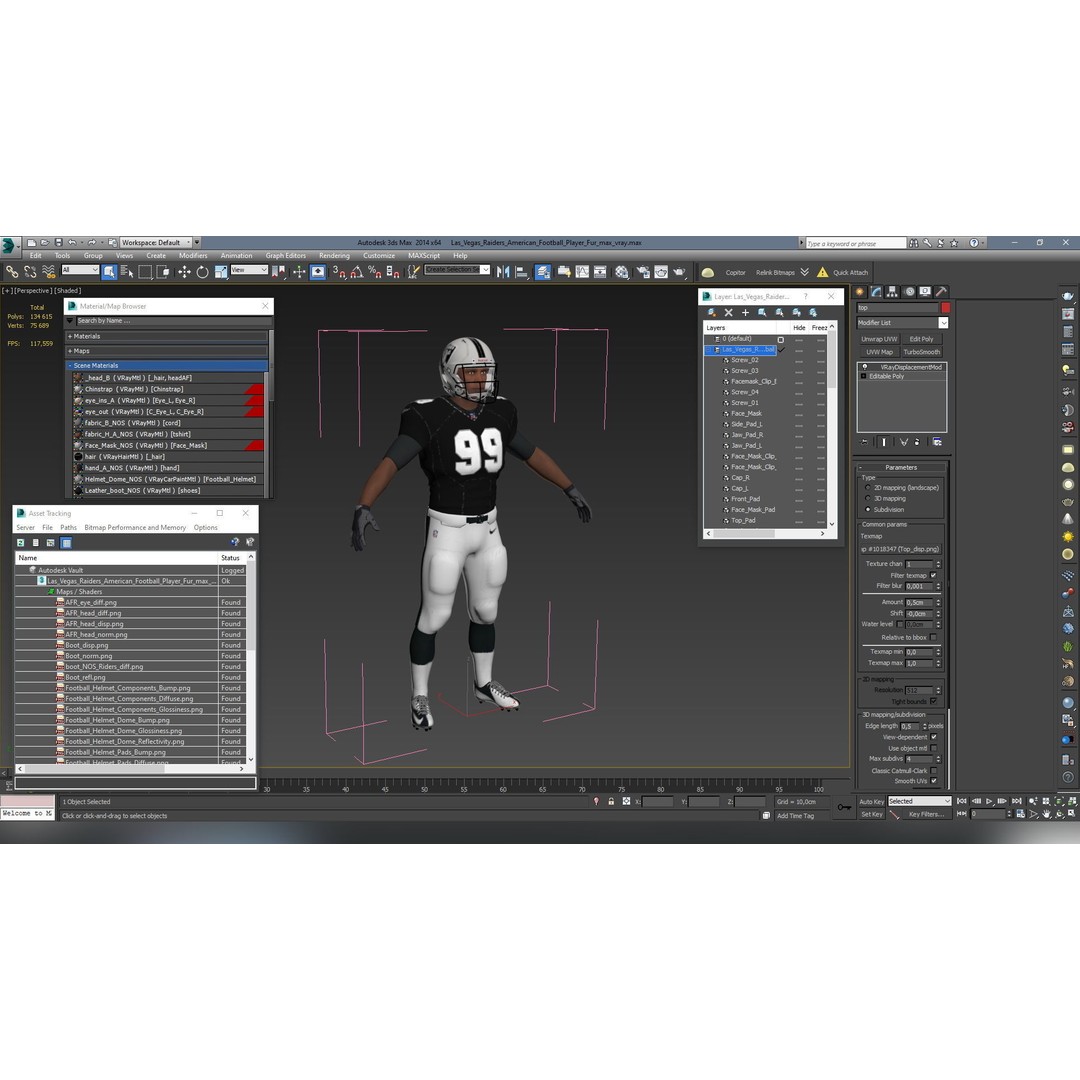1080x1080 pixels.
Task: Open the Modifiers menu
Action: [193, 256]
